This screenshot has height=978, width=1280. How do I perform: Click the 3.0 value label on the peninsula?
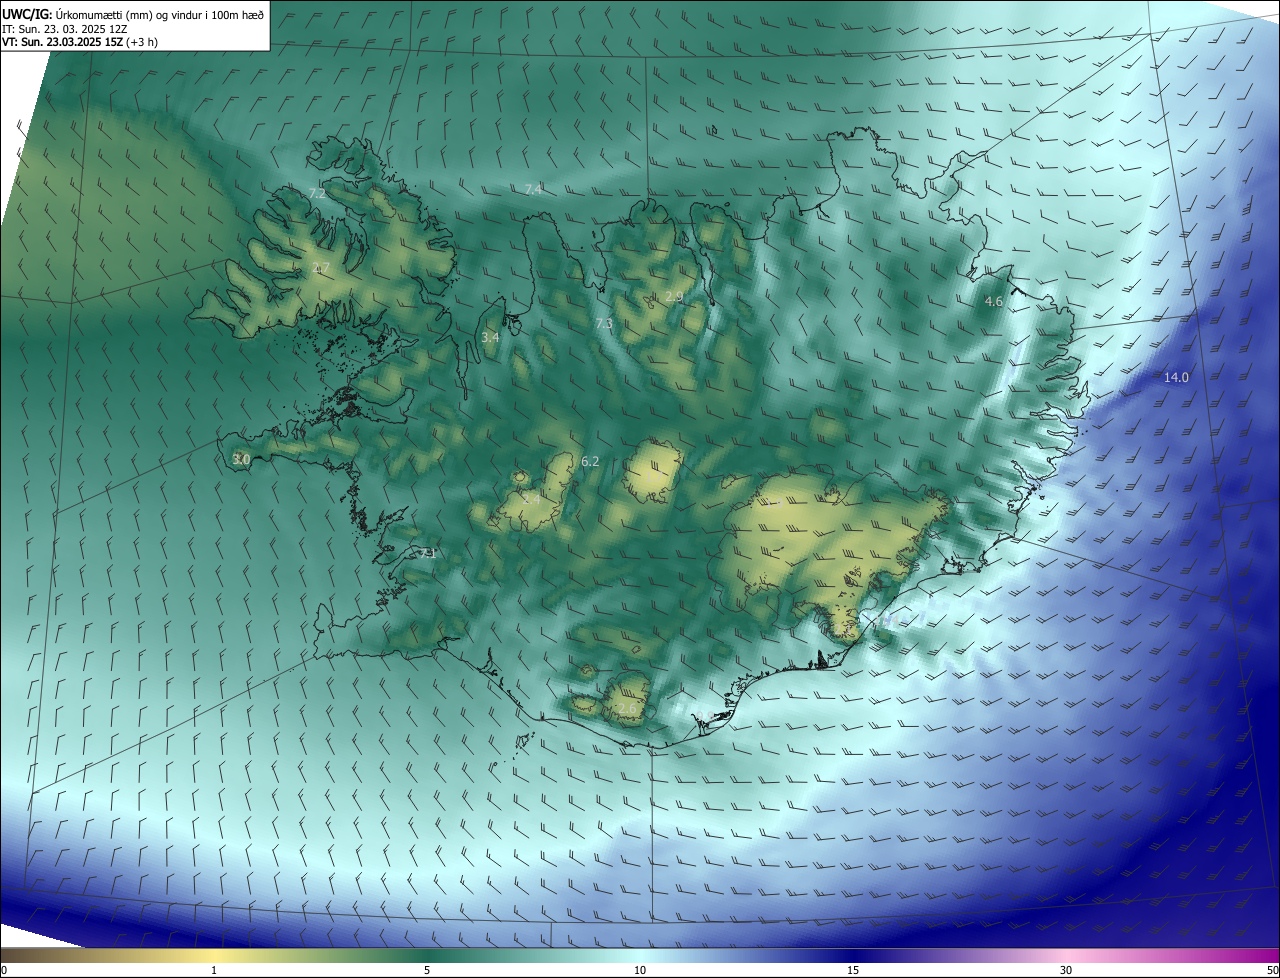(241, 459)
